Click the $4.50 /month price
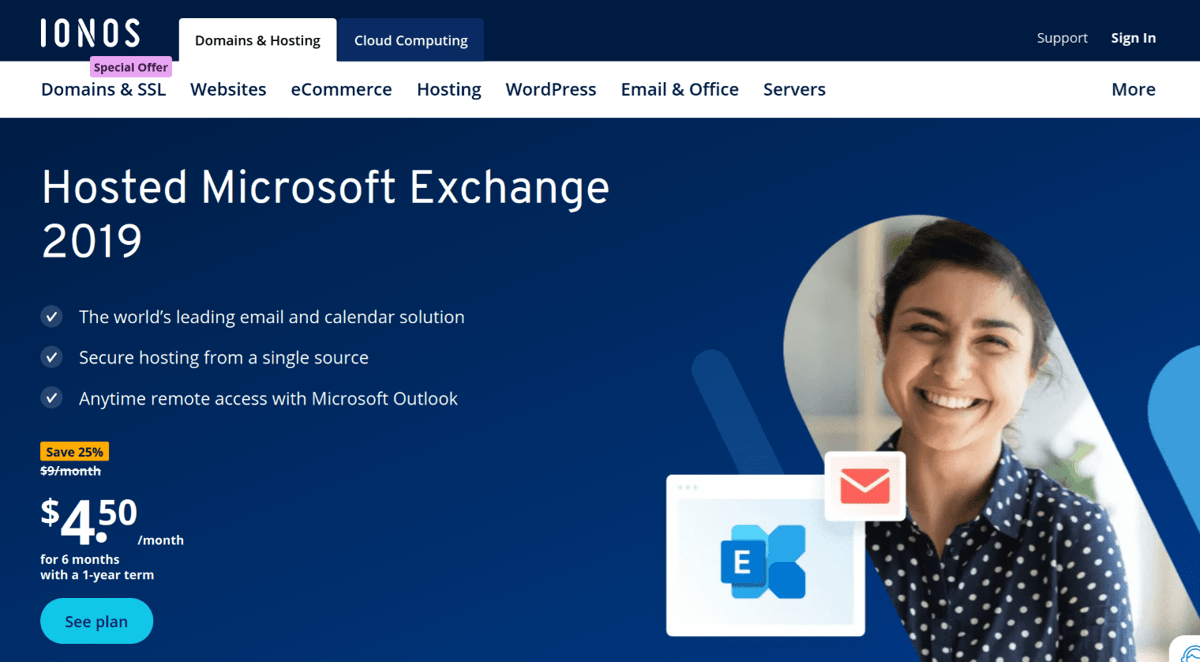 coord(112,521)
